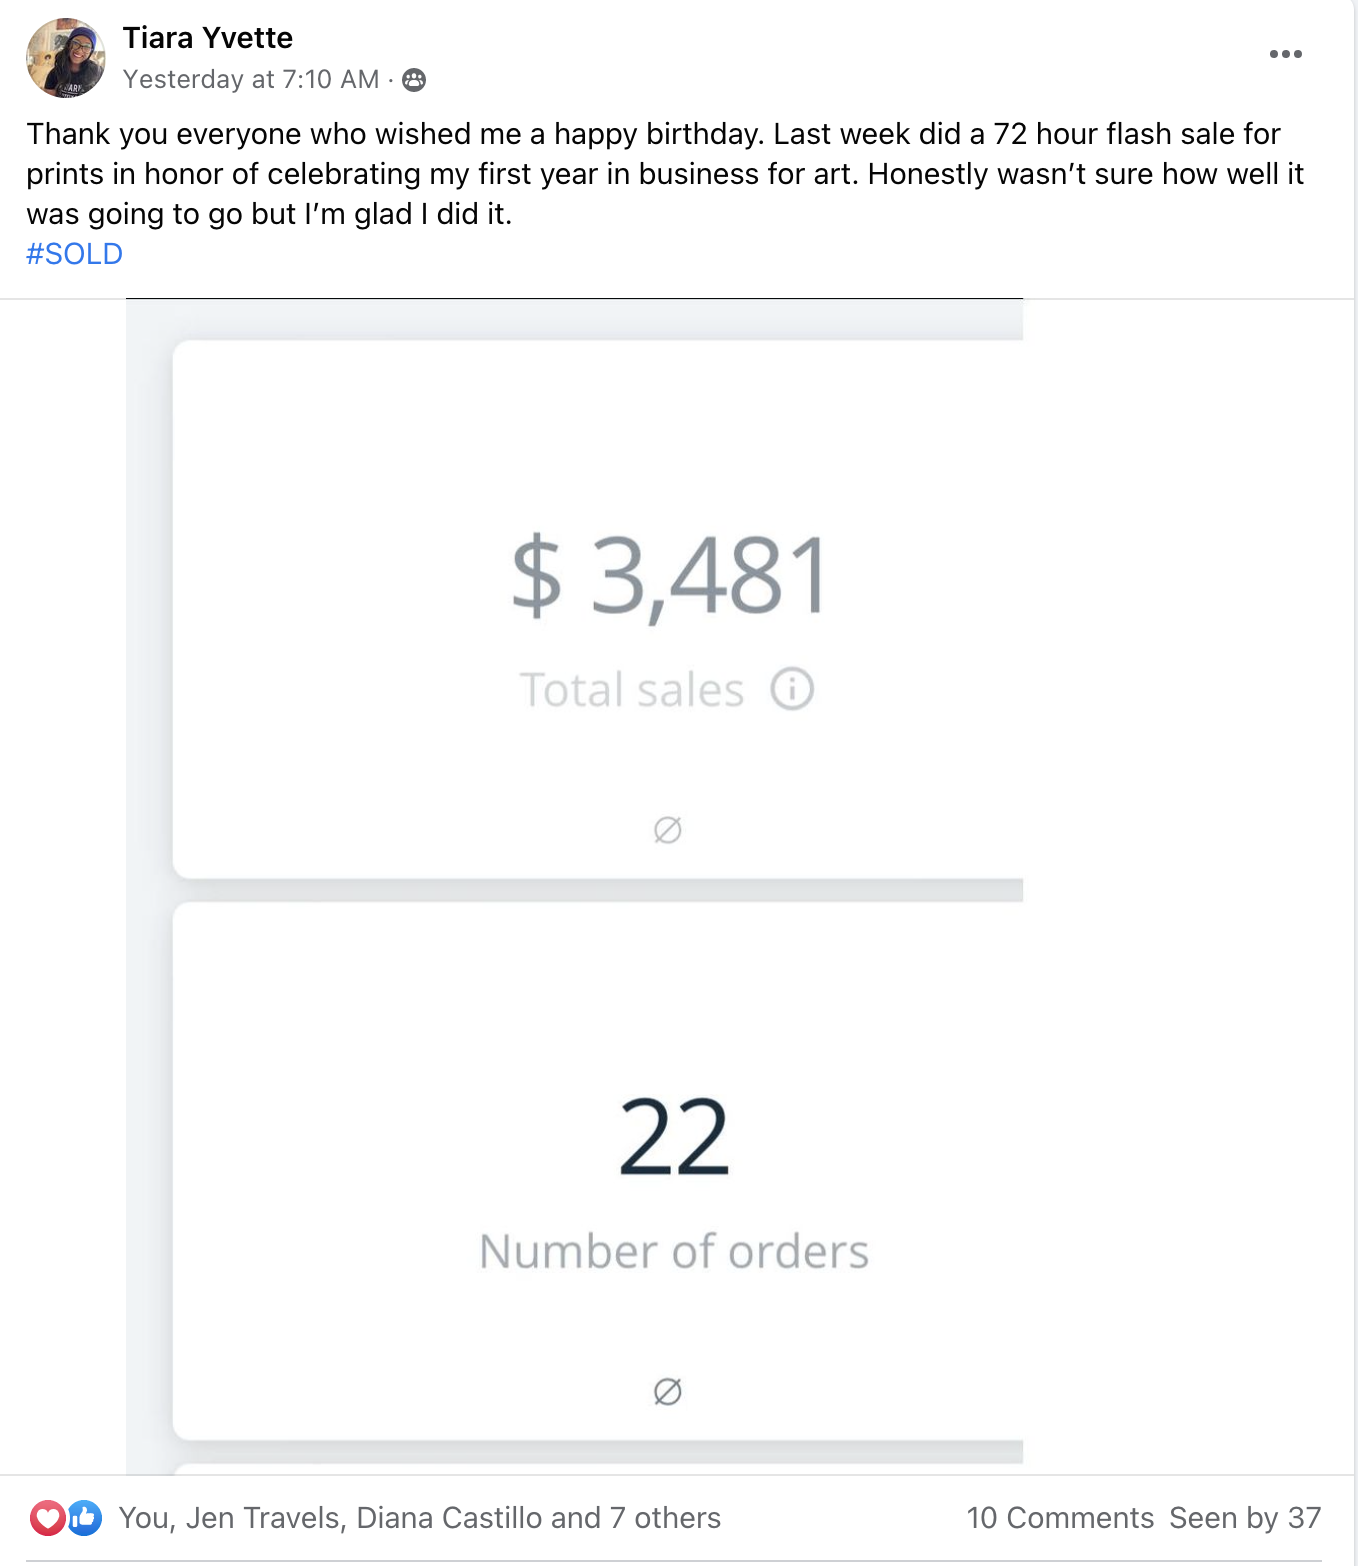Click the heart reaction icon
1358x1566 pixels.
pyautogui.click(x=47, y=1518)
